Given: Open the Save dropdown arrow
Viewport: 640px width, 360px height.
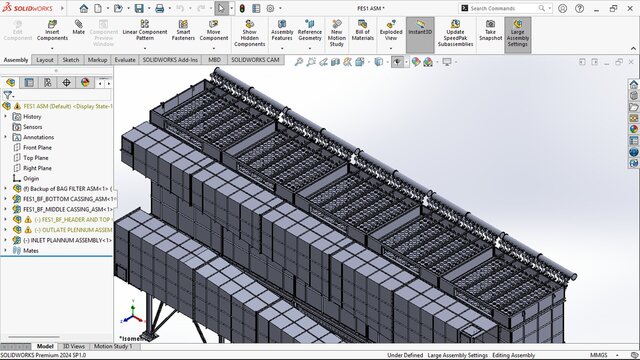Looking at the screenshot, I should click(149, 8).
